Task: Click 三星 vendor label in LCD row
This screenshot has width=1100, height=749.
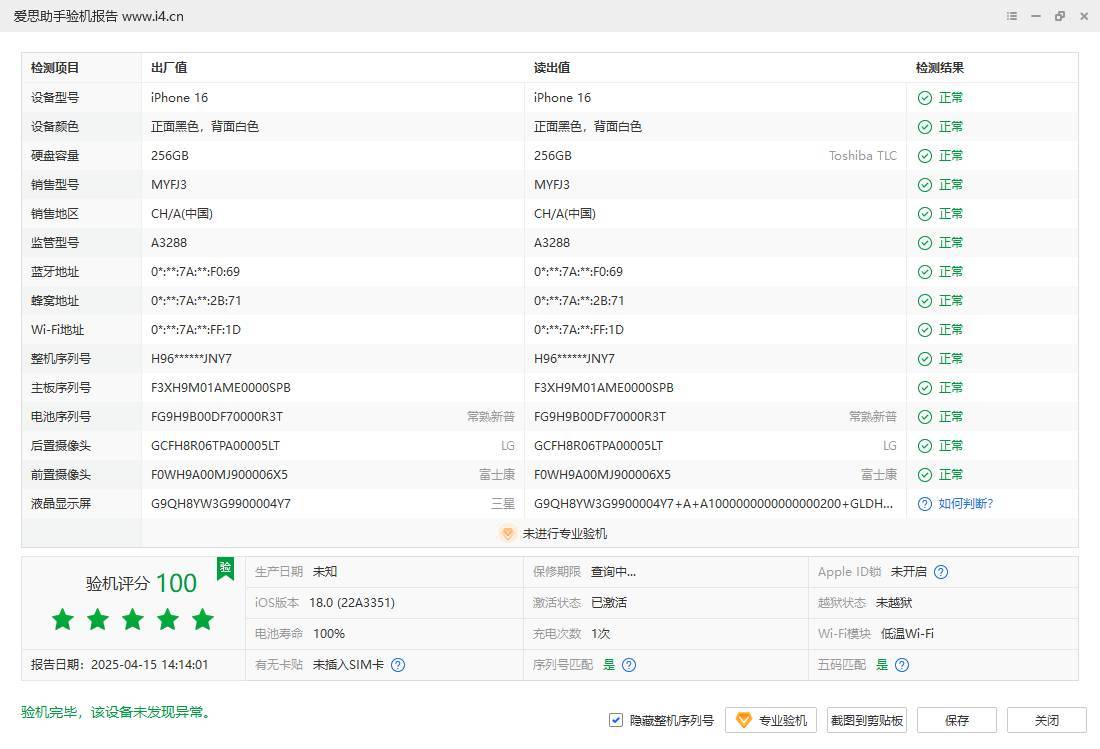Action: pyautogui.click(x=503, y=504)
